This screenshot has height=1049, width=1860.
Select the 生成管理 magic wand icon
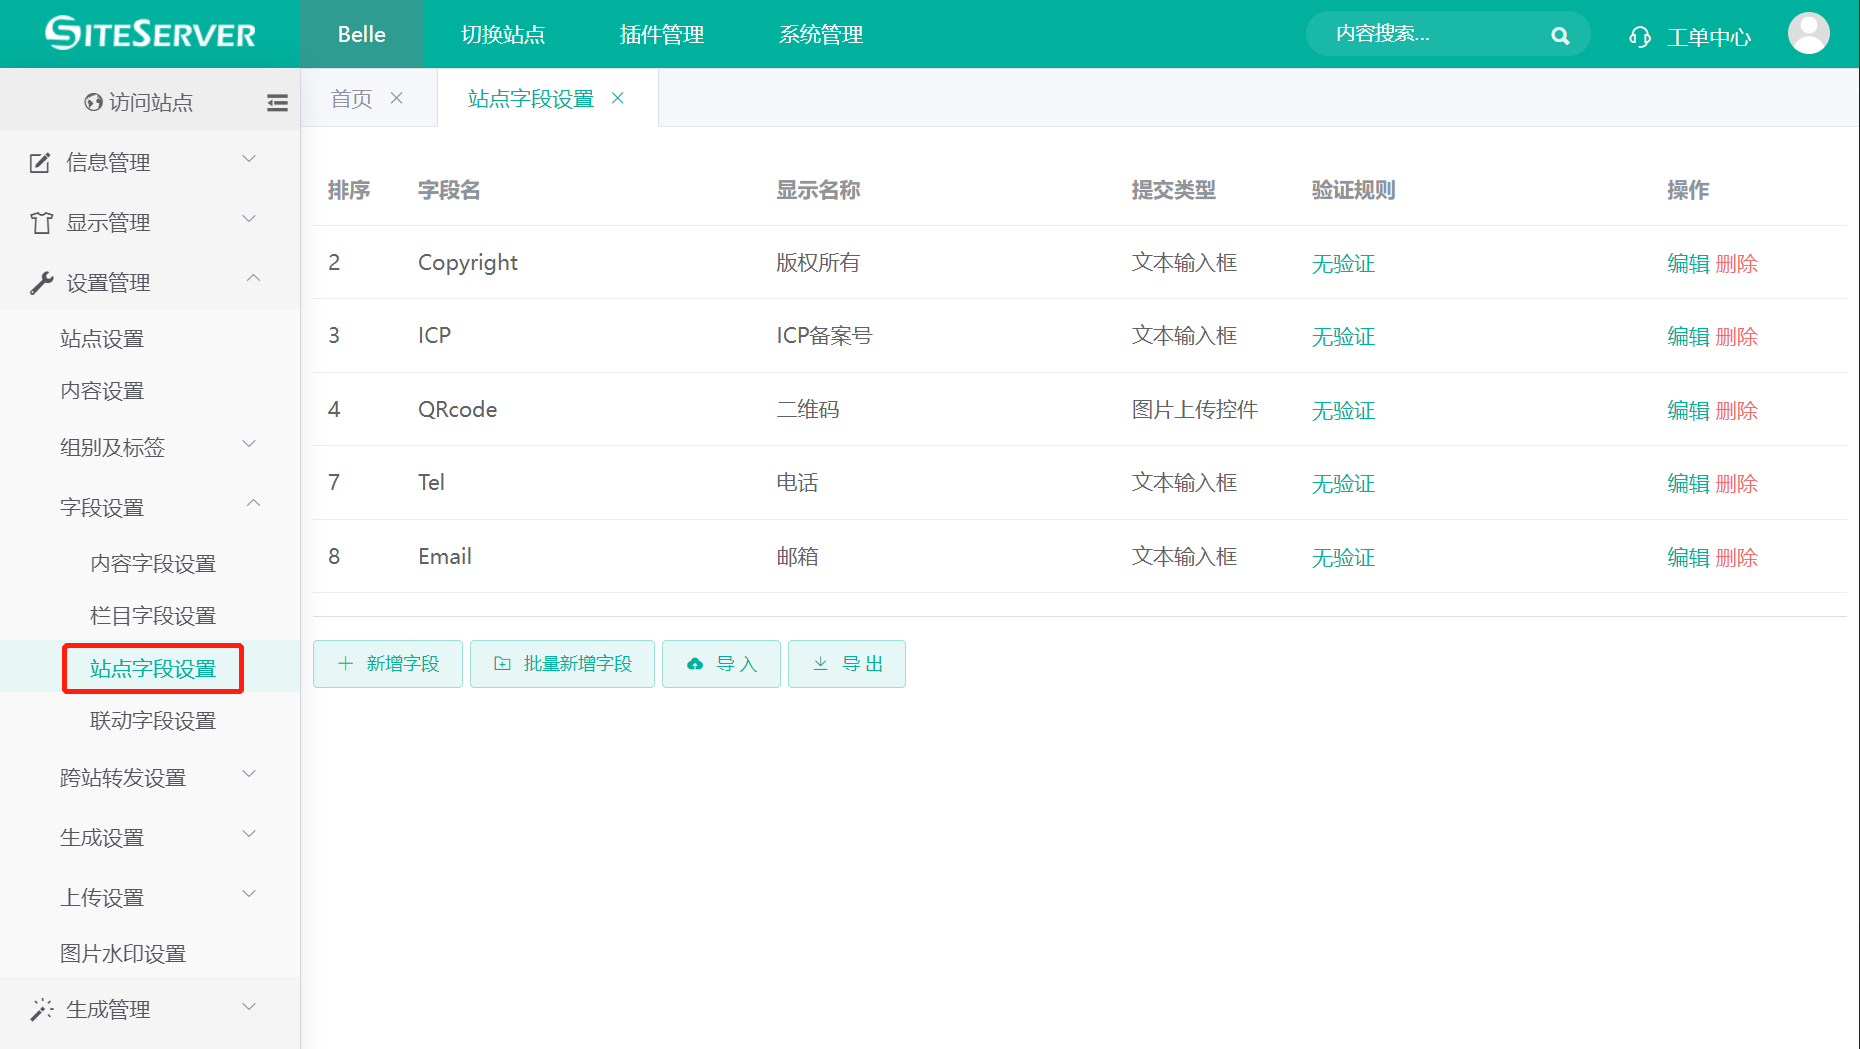(x=40, y=1008)
